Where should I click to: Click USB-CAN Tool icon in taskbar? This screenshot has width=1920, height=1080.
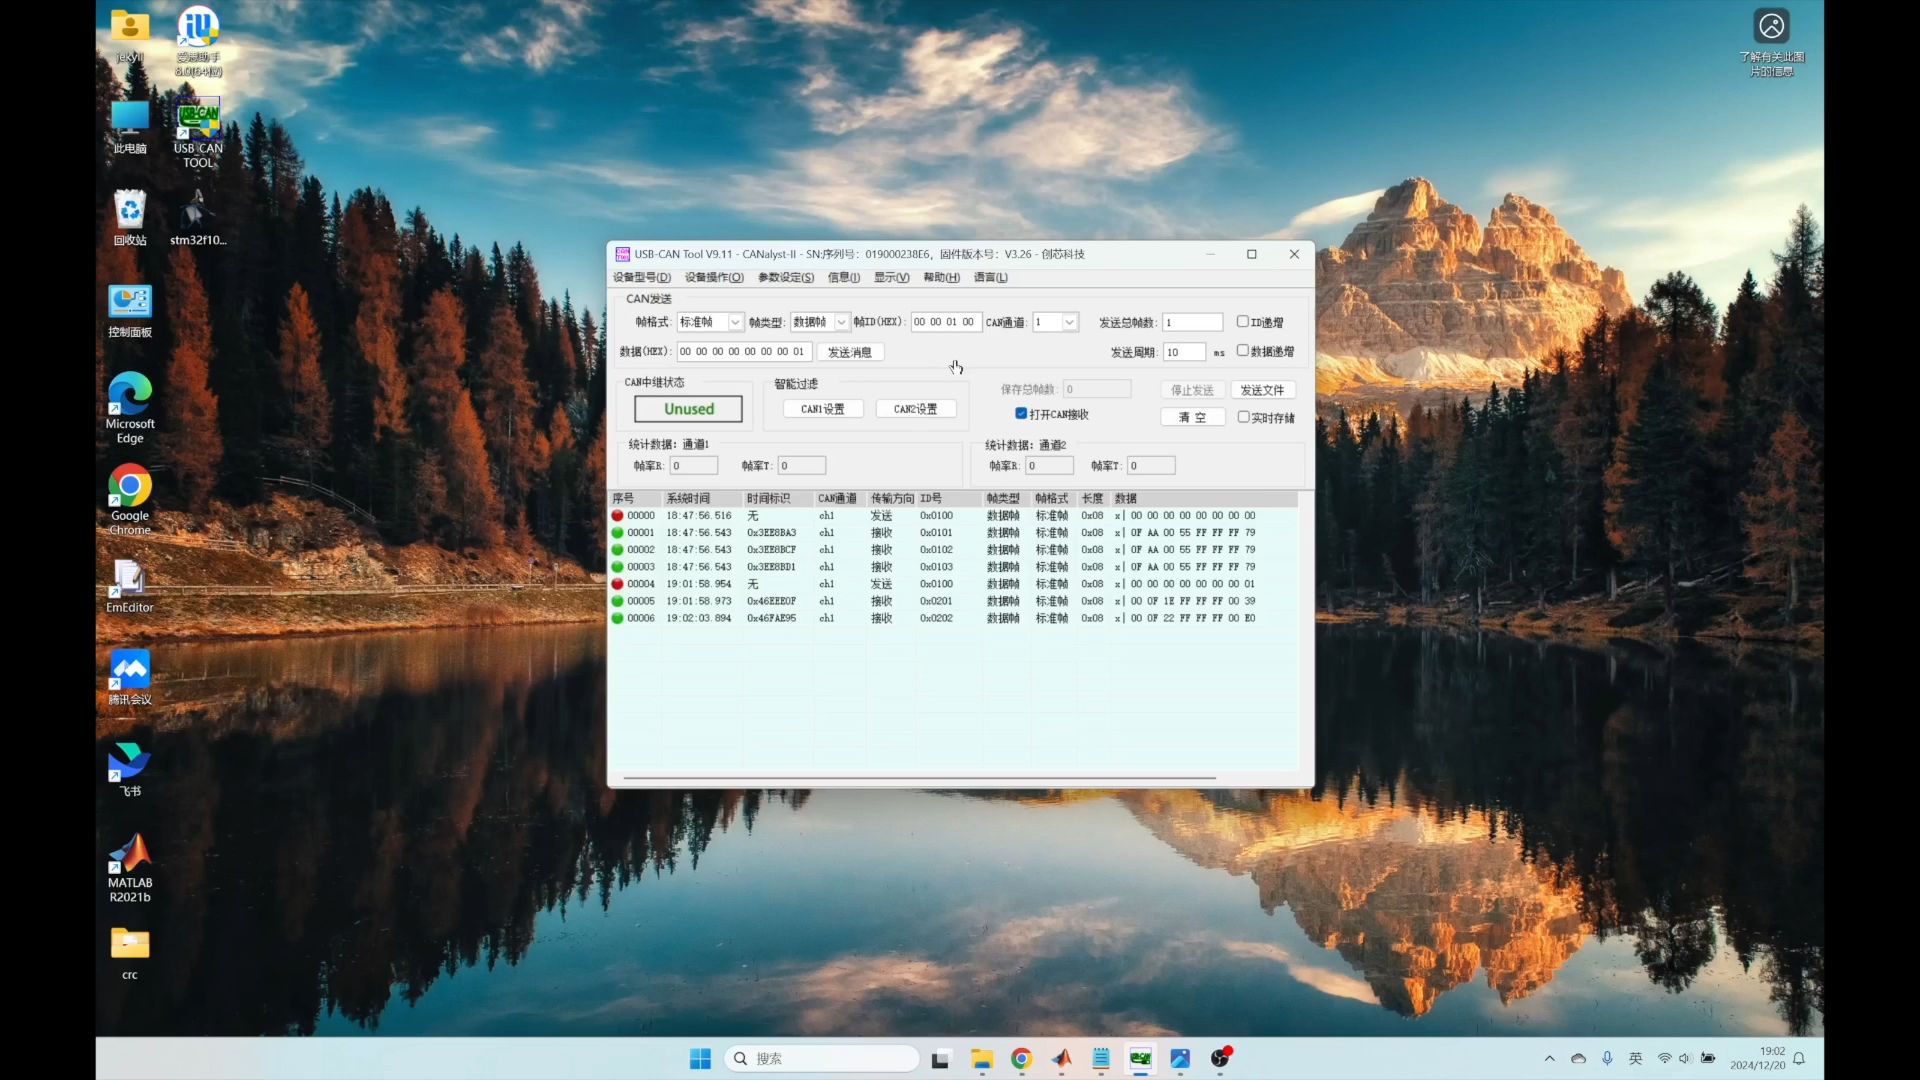pos(1141,1059)
